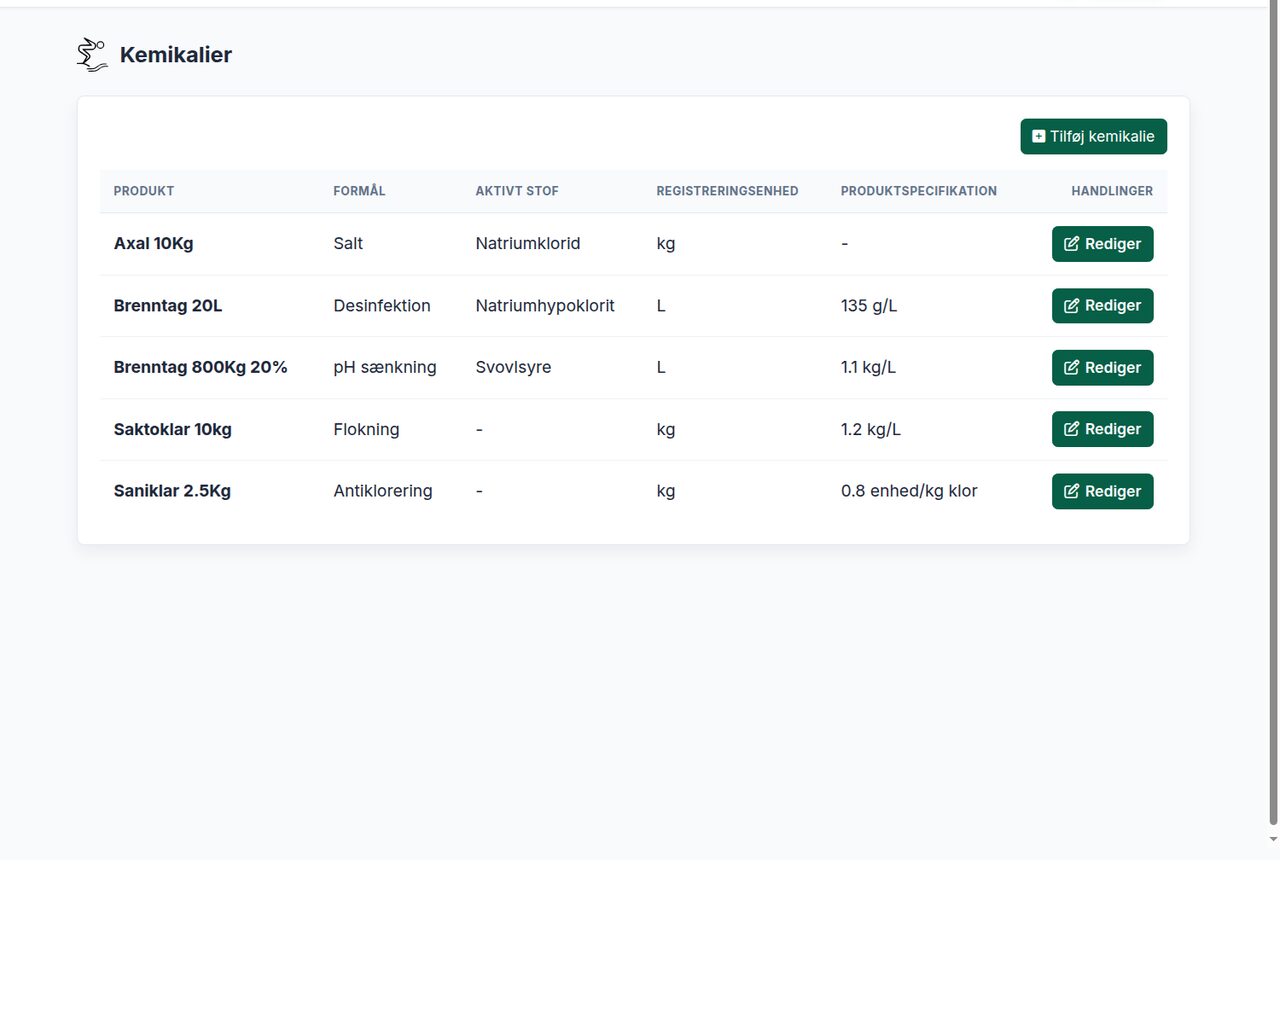Add a new chemical with Tilføj kemikalie
This screenshot has width=1280, height=1024.
pyautogui.click(x=1093, y=137)
